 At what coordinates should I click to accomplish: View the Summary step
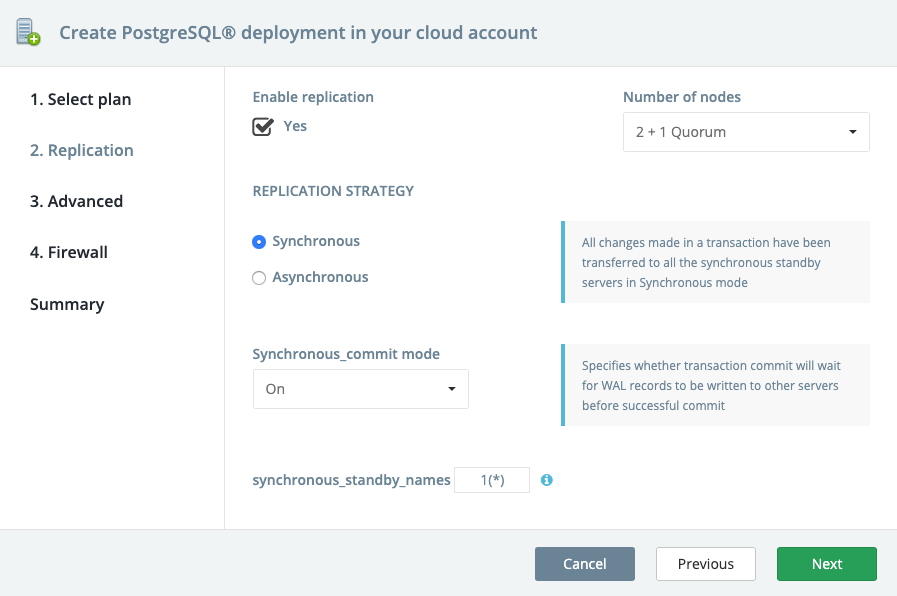pos(67,304)
